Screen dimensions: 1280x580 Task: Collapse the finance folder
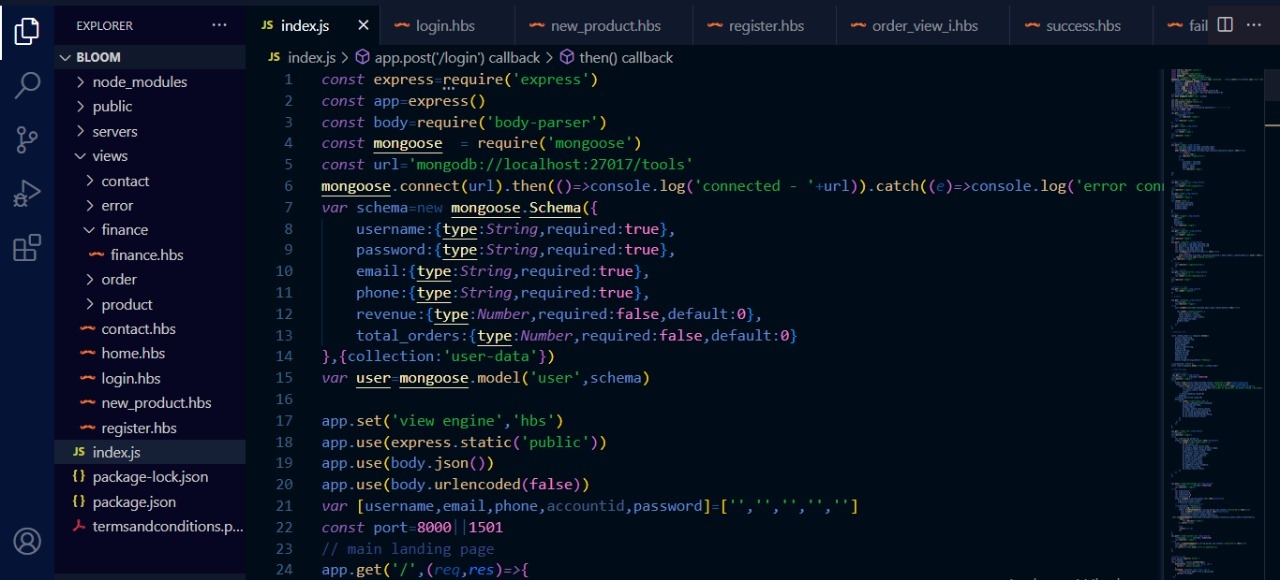tap(124, 230)
